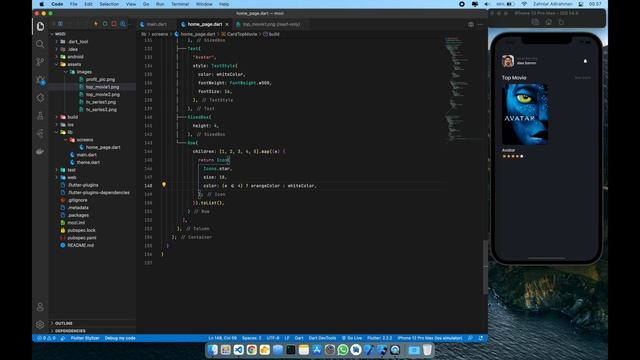
Task: Click the iPhone 12 Pro Max device selector
Action: click(x=430, y=338)
